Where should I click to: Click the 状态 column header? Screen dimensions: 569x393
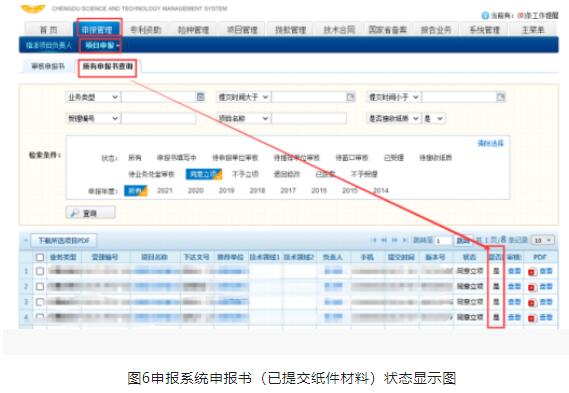point(470,257)
